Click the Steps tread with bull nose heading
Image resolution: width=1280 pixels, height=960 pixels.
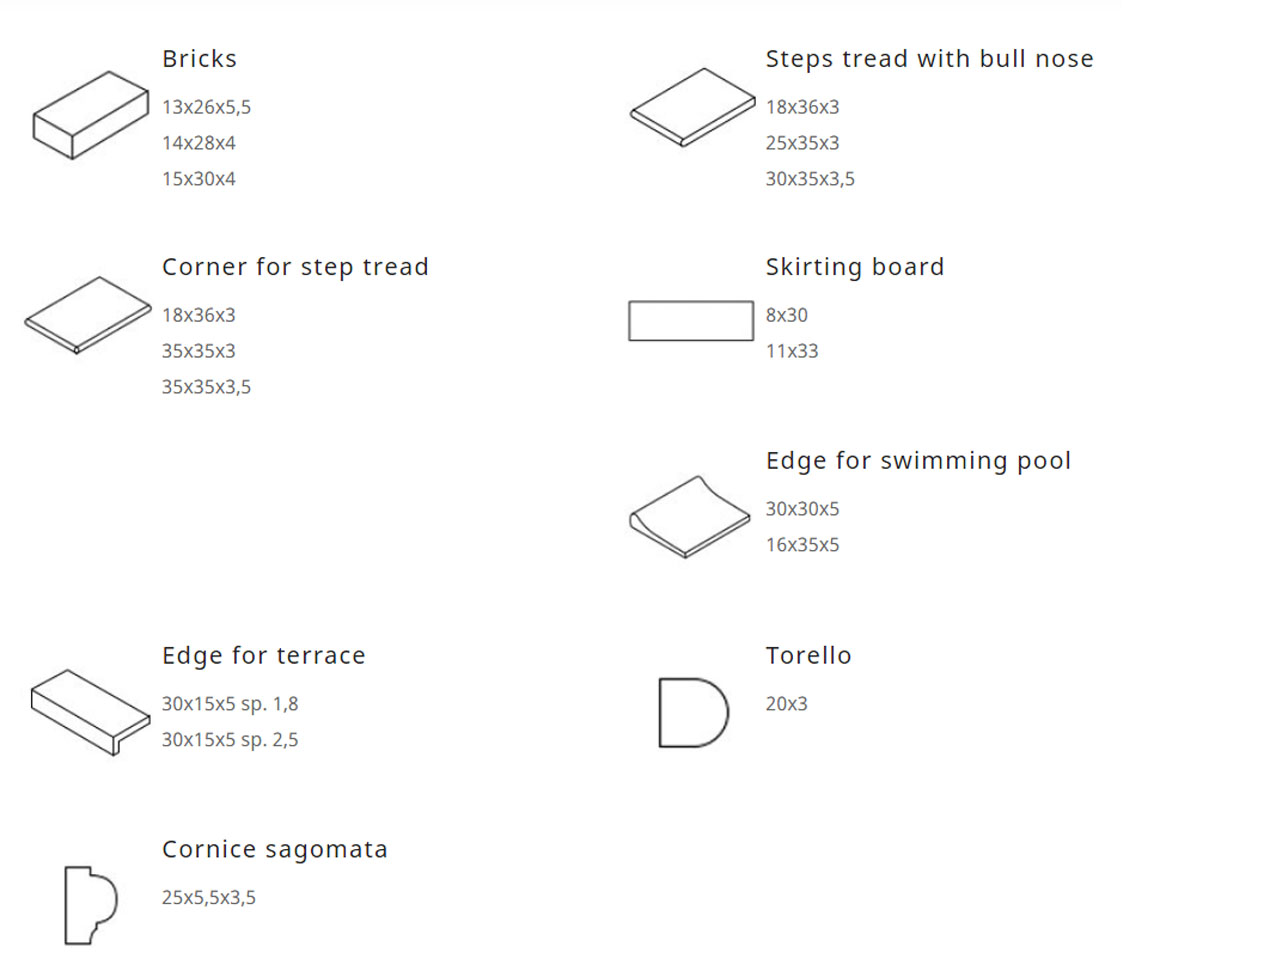pyautogui.click(x=929, y=59)
